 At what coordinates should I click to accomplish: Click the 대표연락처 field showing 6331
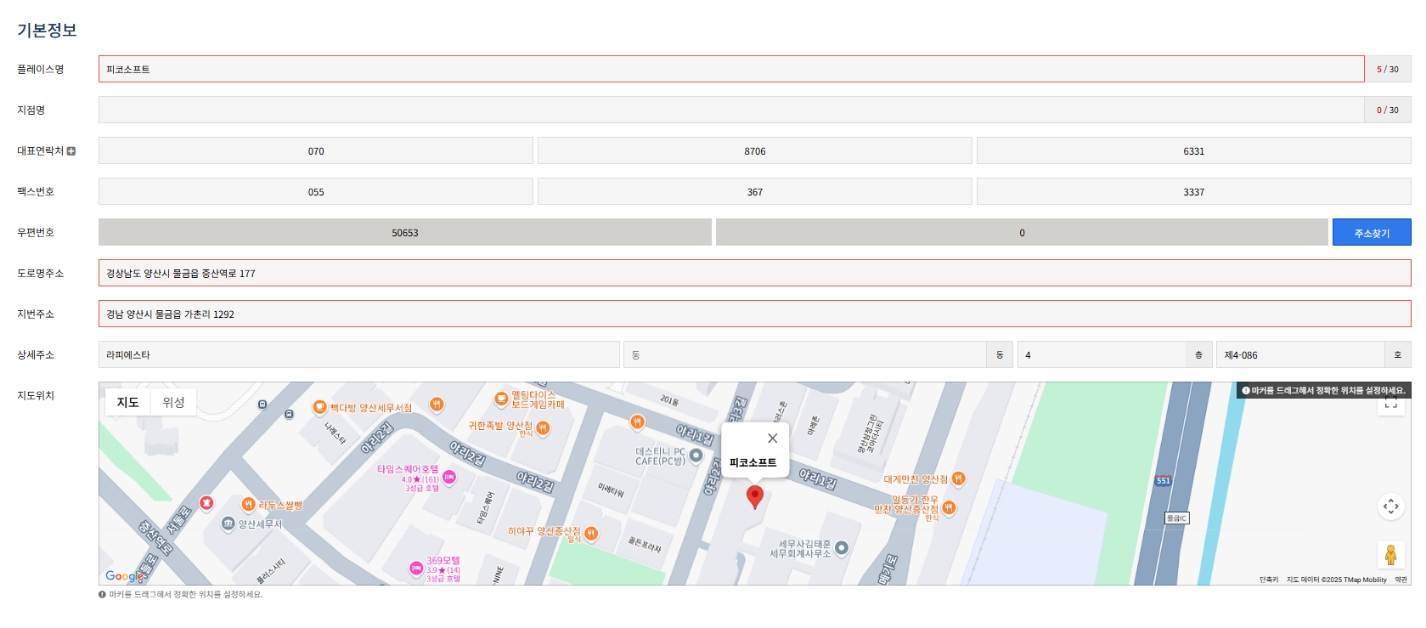(1194, 151)
